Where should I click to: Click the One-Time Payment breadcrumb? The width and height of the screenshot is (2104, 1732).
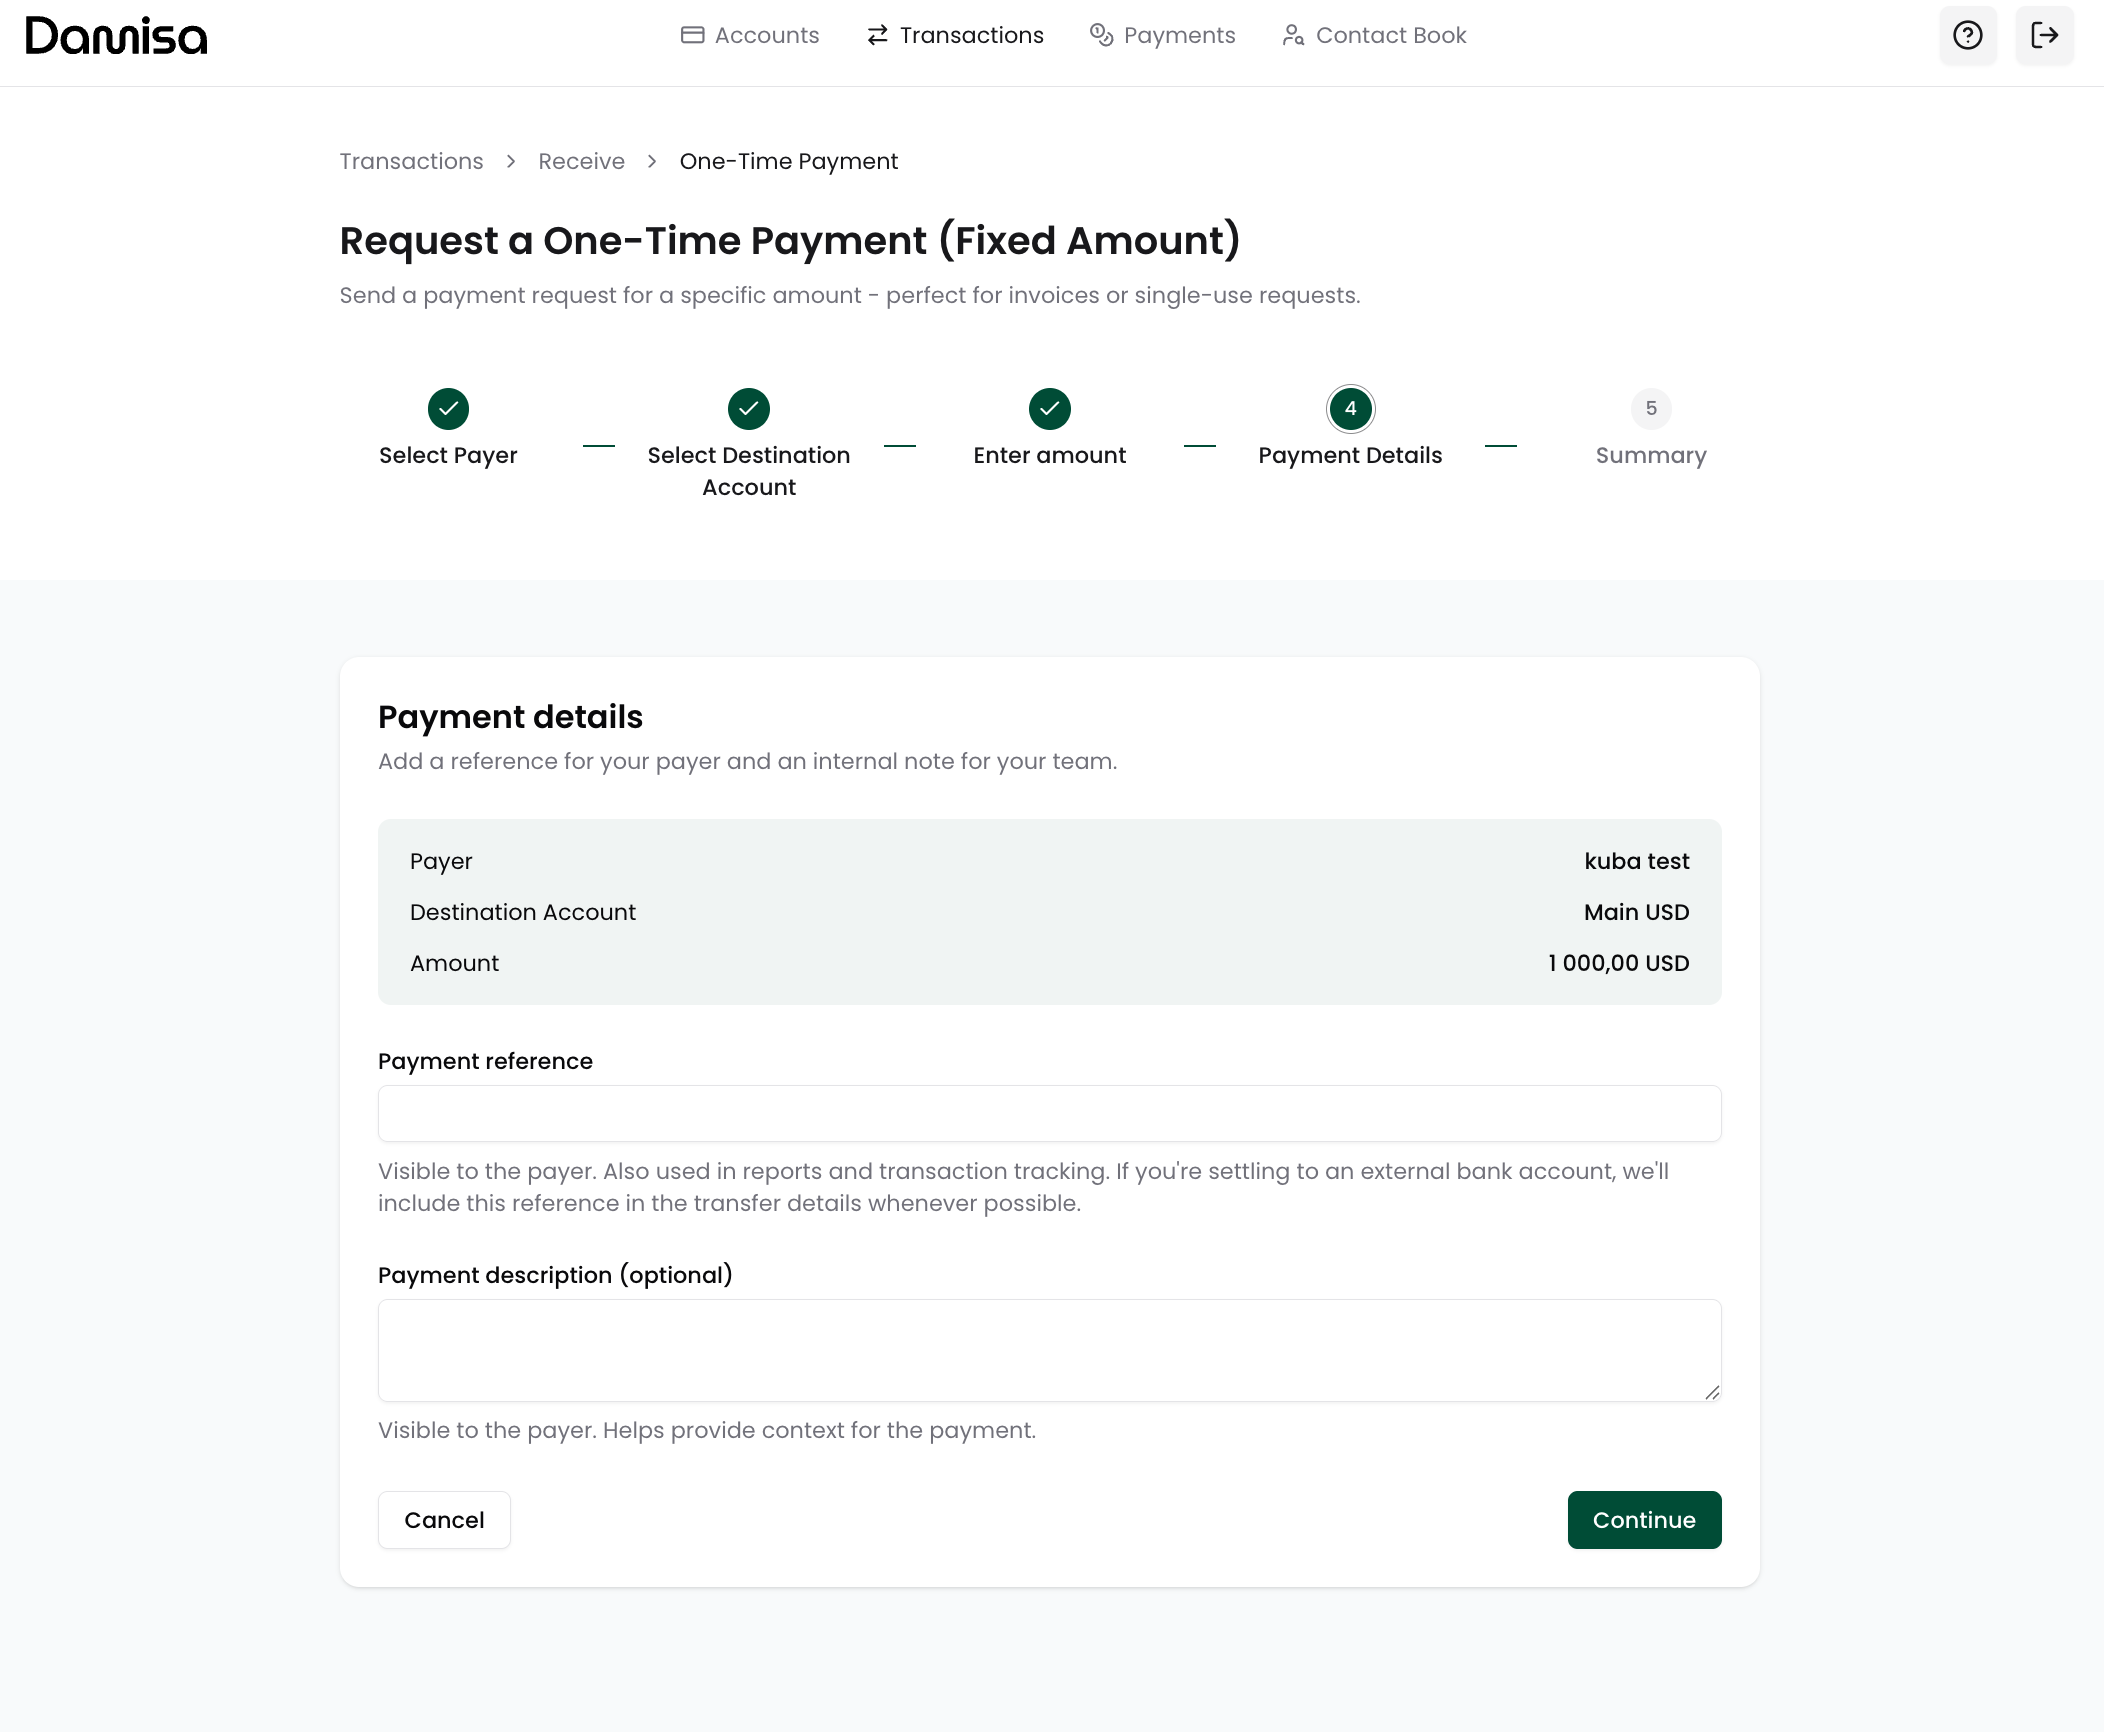(x=788, y=161)
